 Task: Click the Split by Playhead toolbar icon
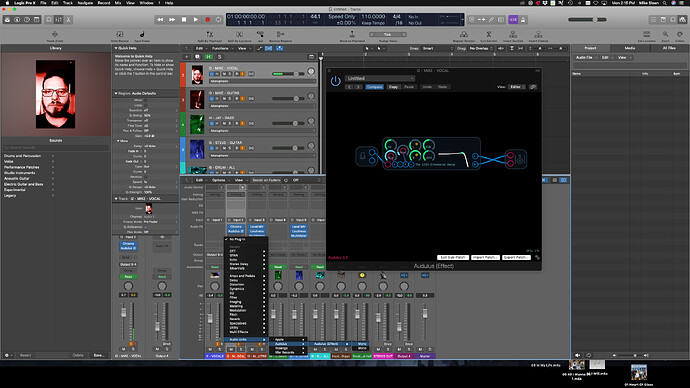(x=210, y=34)
